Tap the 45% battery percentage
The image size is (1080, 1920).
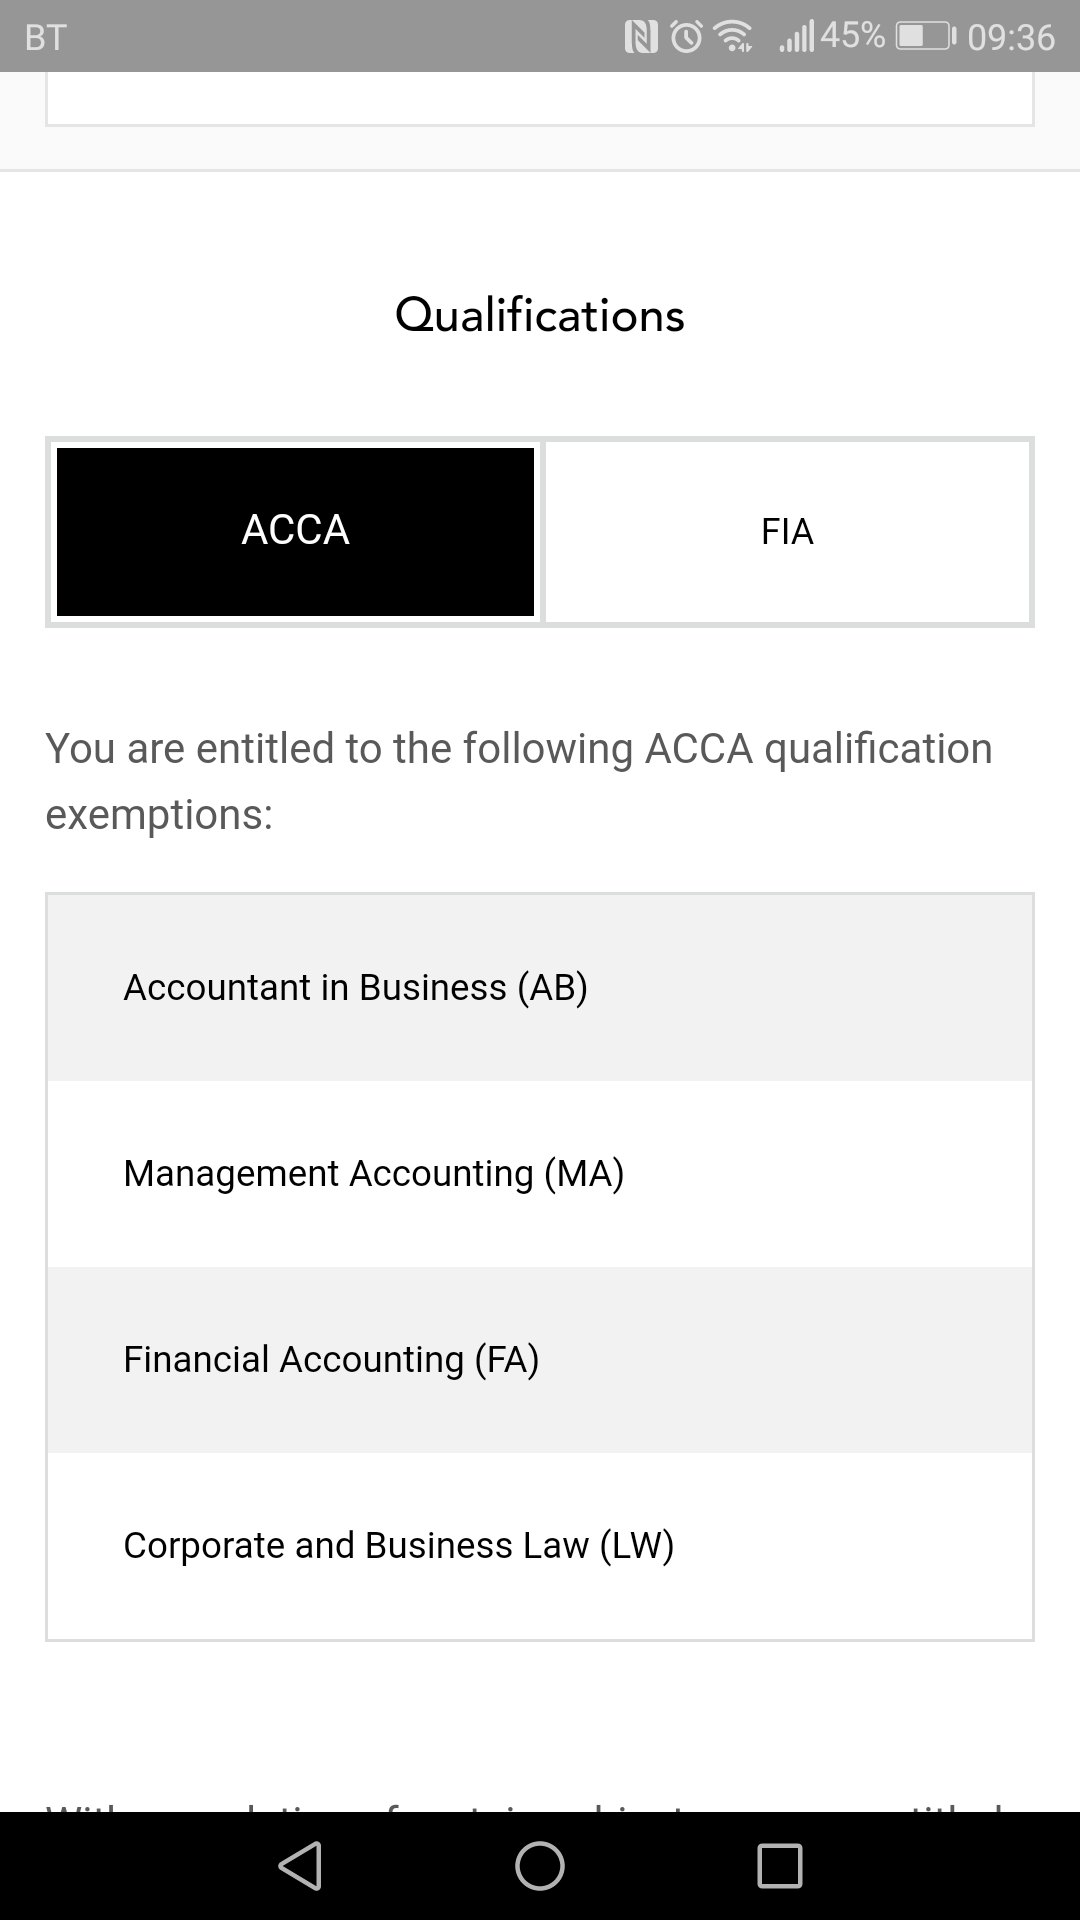852,37
